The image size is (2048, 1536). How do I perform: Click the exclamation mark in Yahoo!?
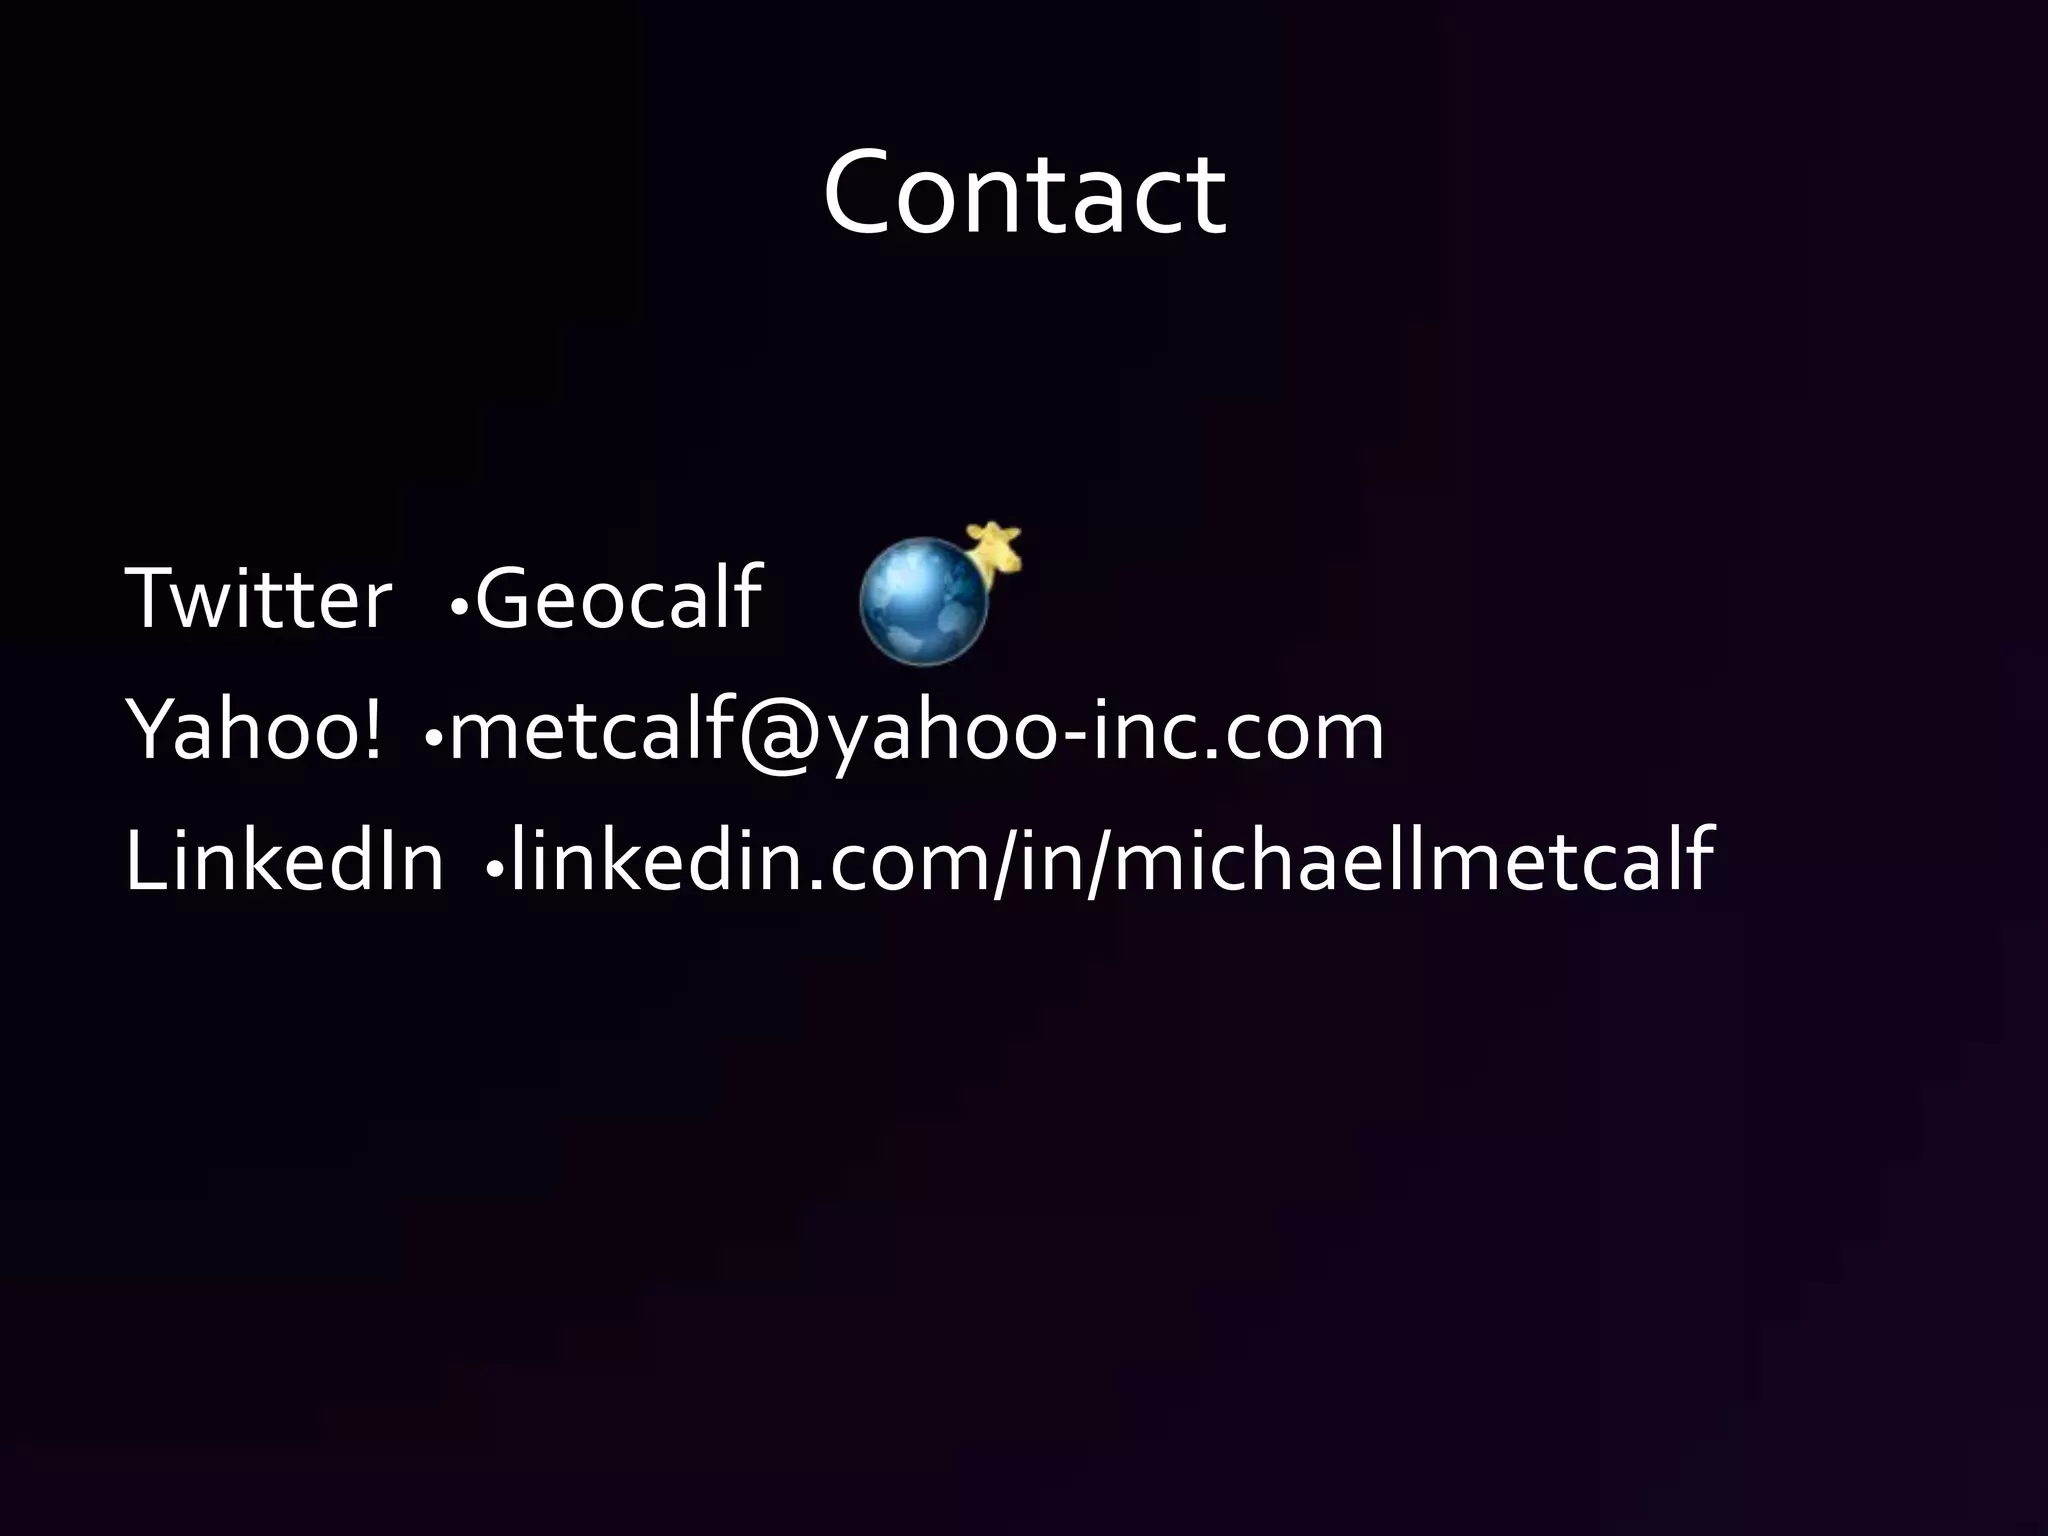point(371,730)
